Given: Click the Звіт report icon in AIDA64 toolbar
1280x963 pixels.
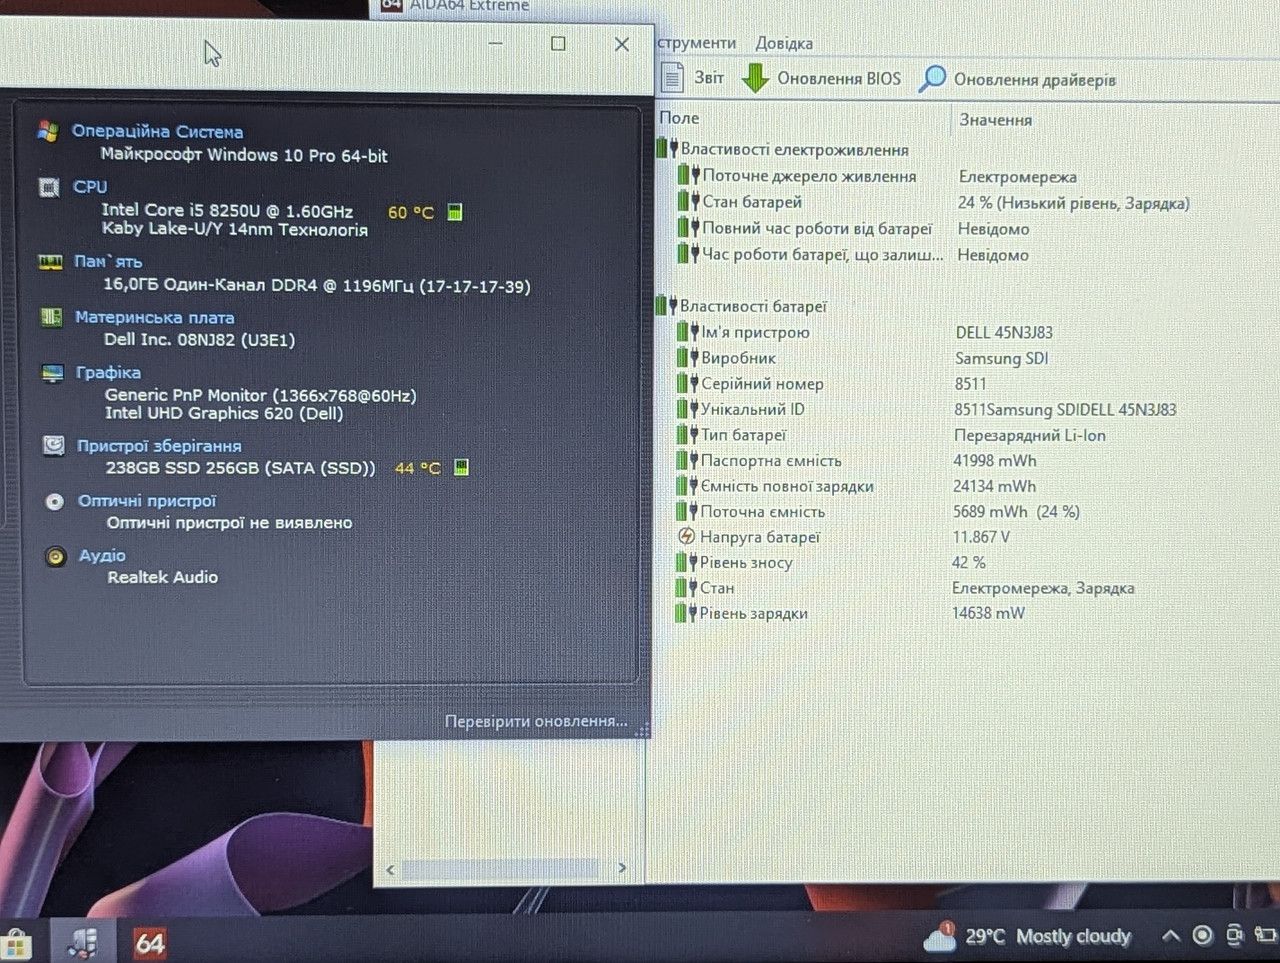Looking at the screenshot, I should [x=673, y=77].
